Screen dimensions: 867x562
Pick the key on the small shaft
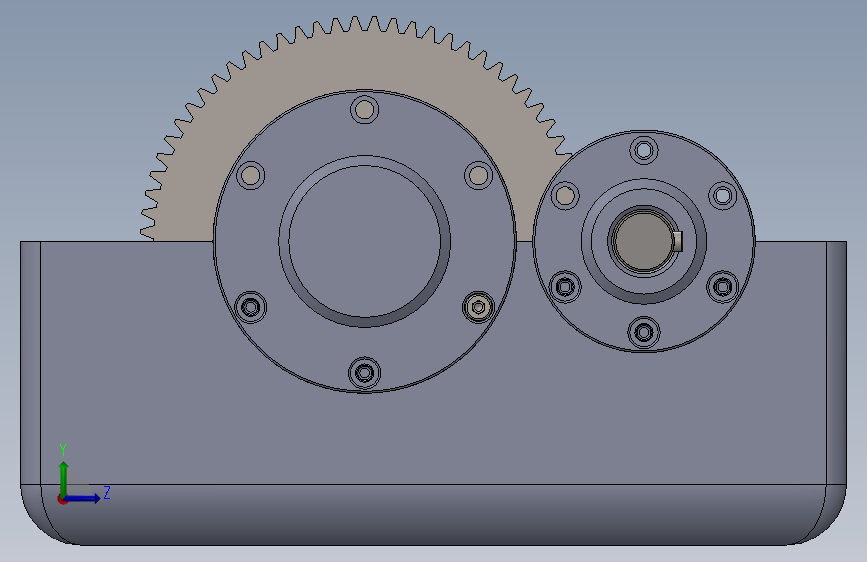tap(677, 241)
